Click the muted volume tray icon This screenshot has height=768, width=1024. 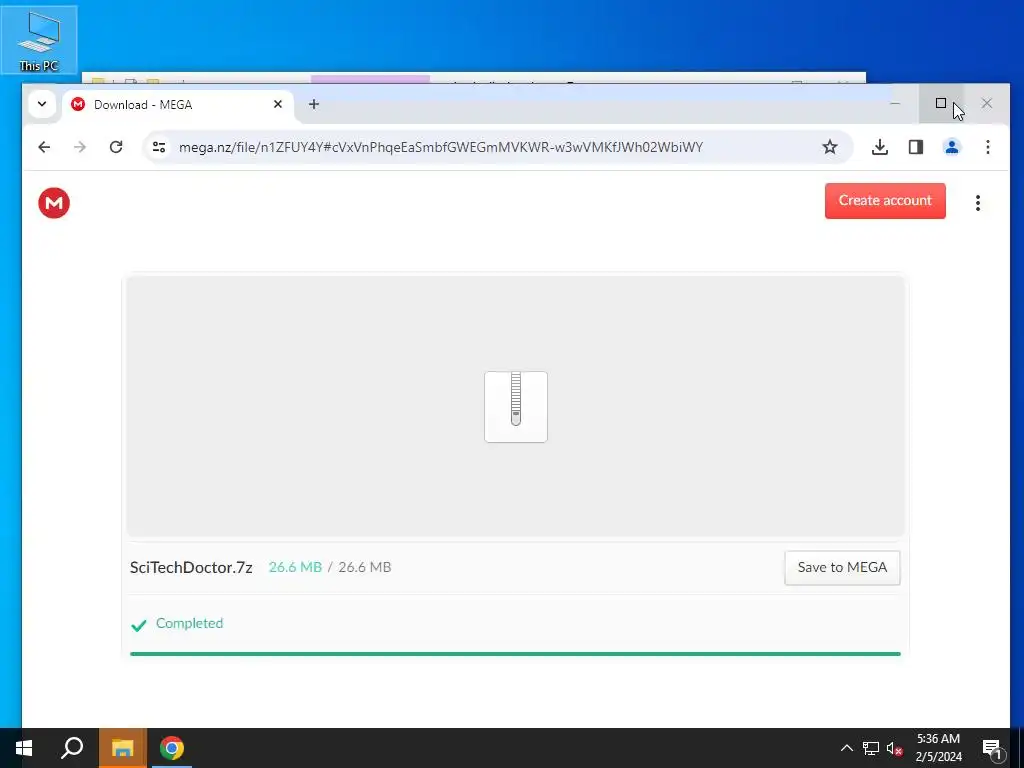(x=895, y=748)
